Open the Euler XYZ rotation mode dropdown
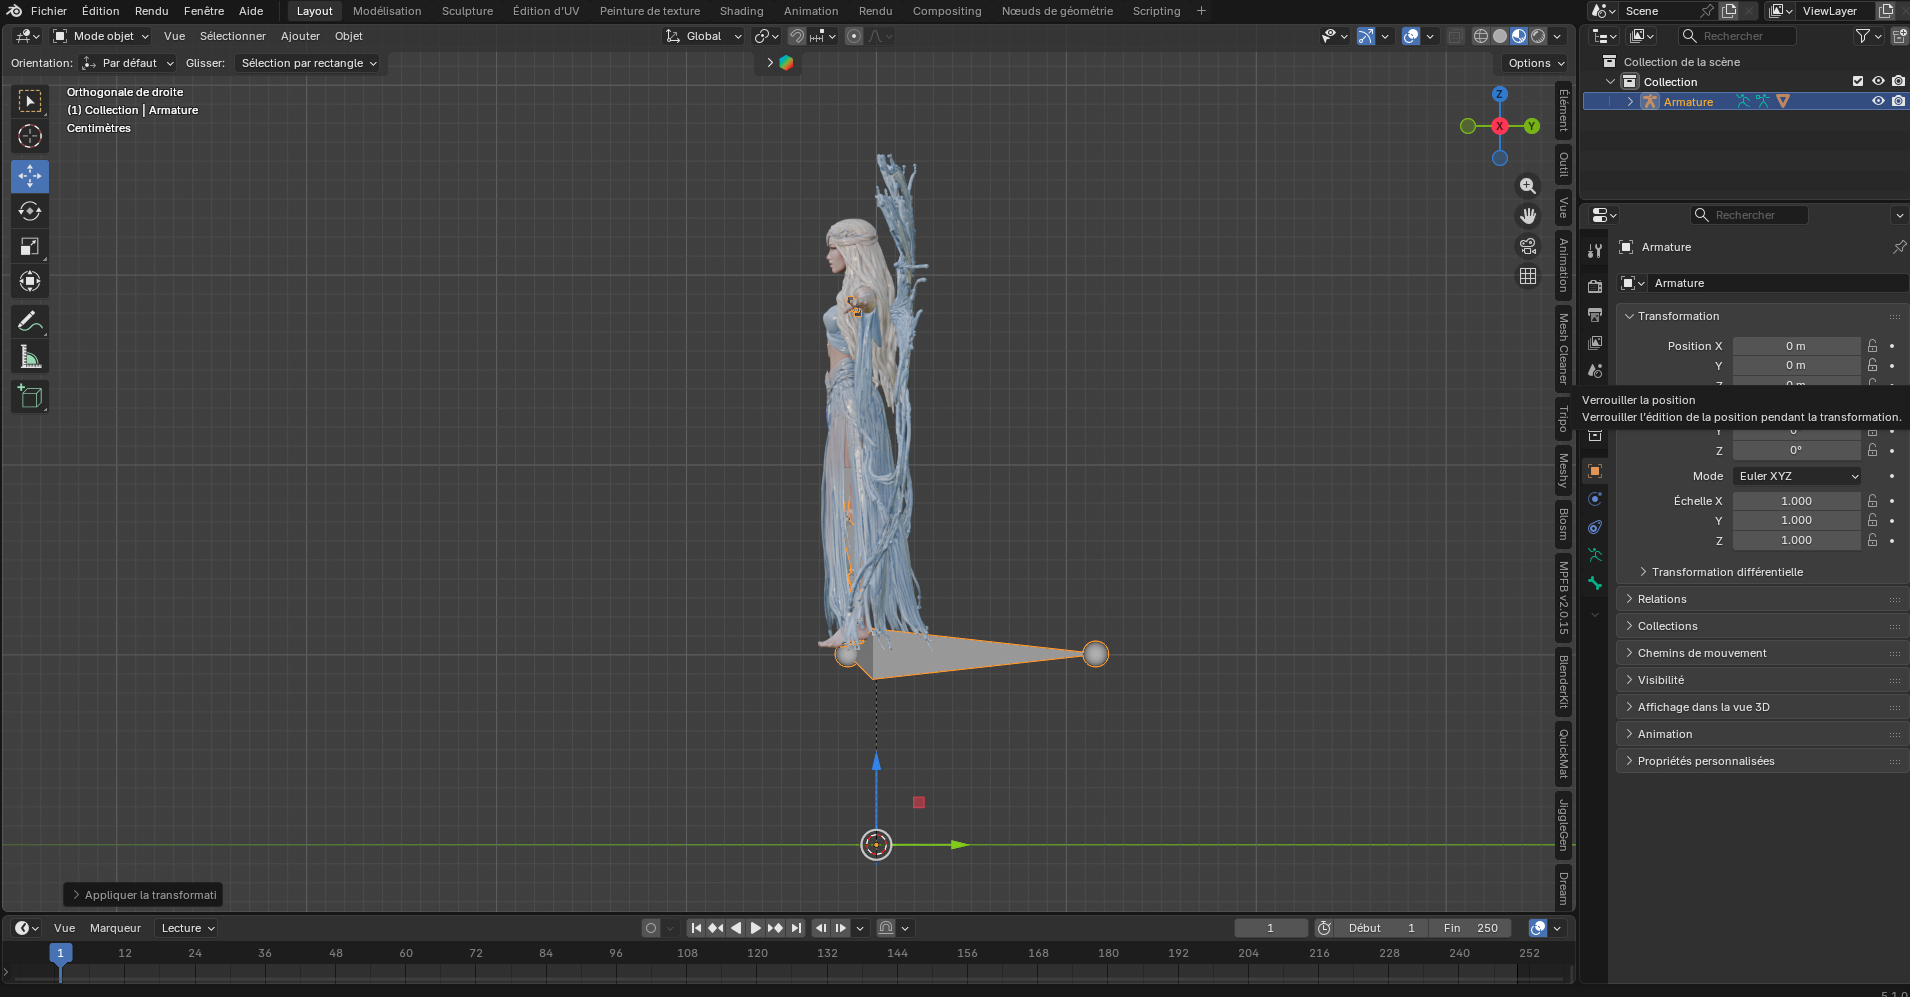Viewport: 1910px width, 997px height. 1798,476
